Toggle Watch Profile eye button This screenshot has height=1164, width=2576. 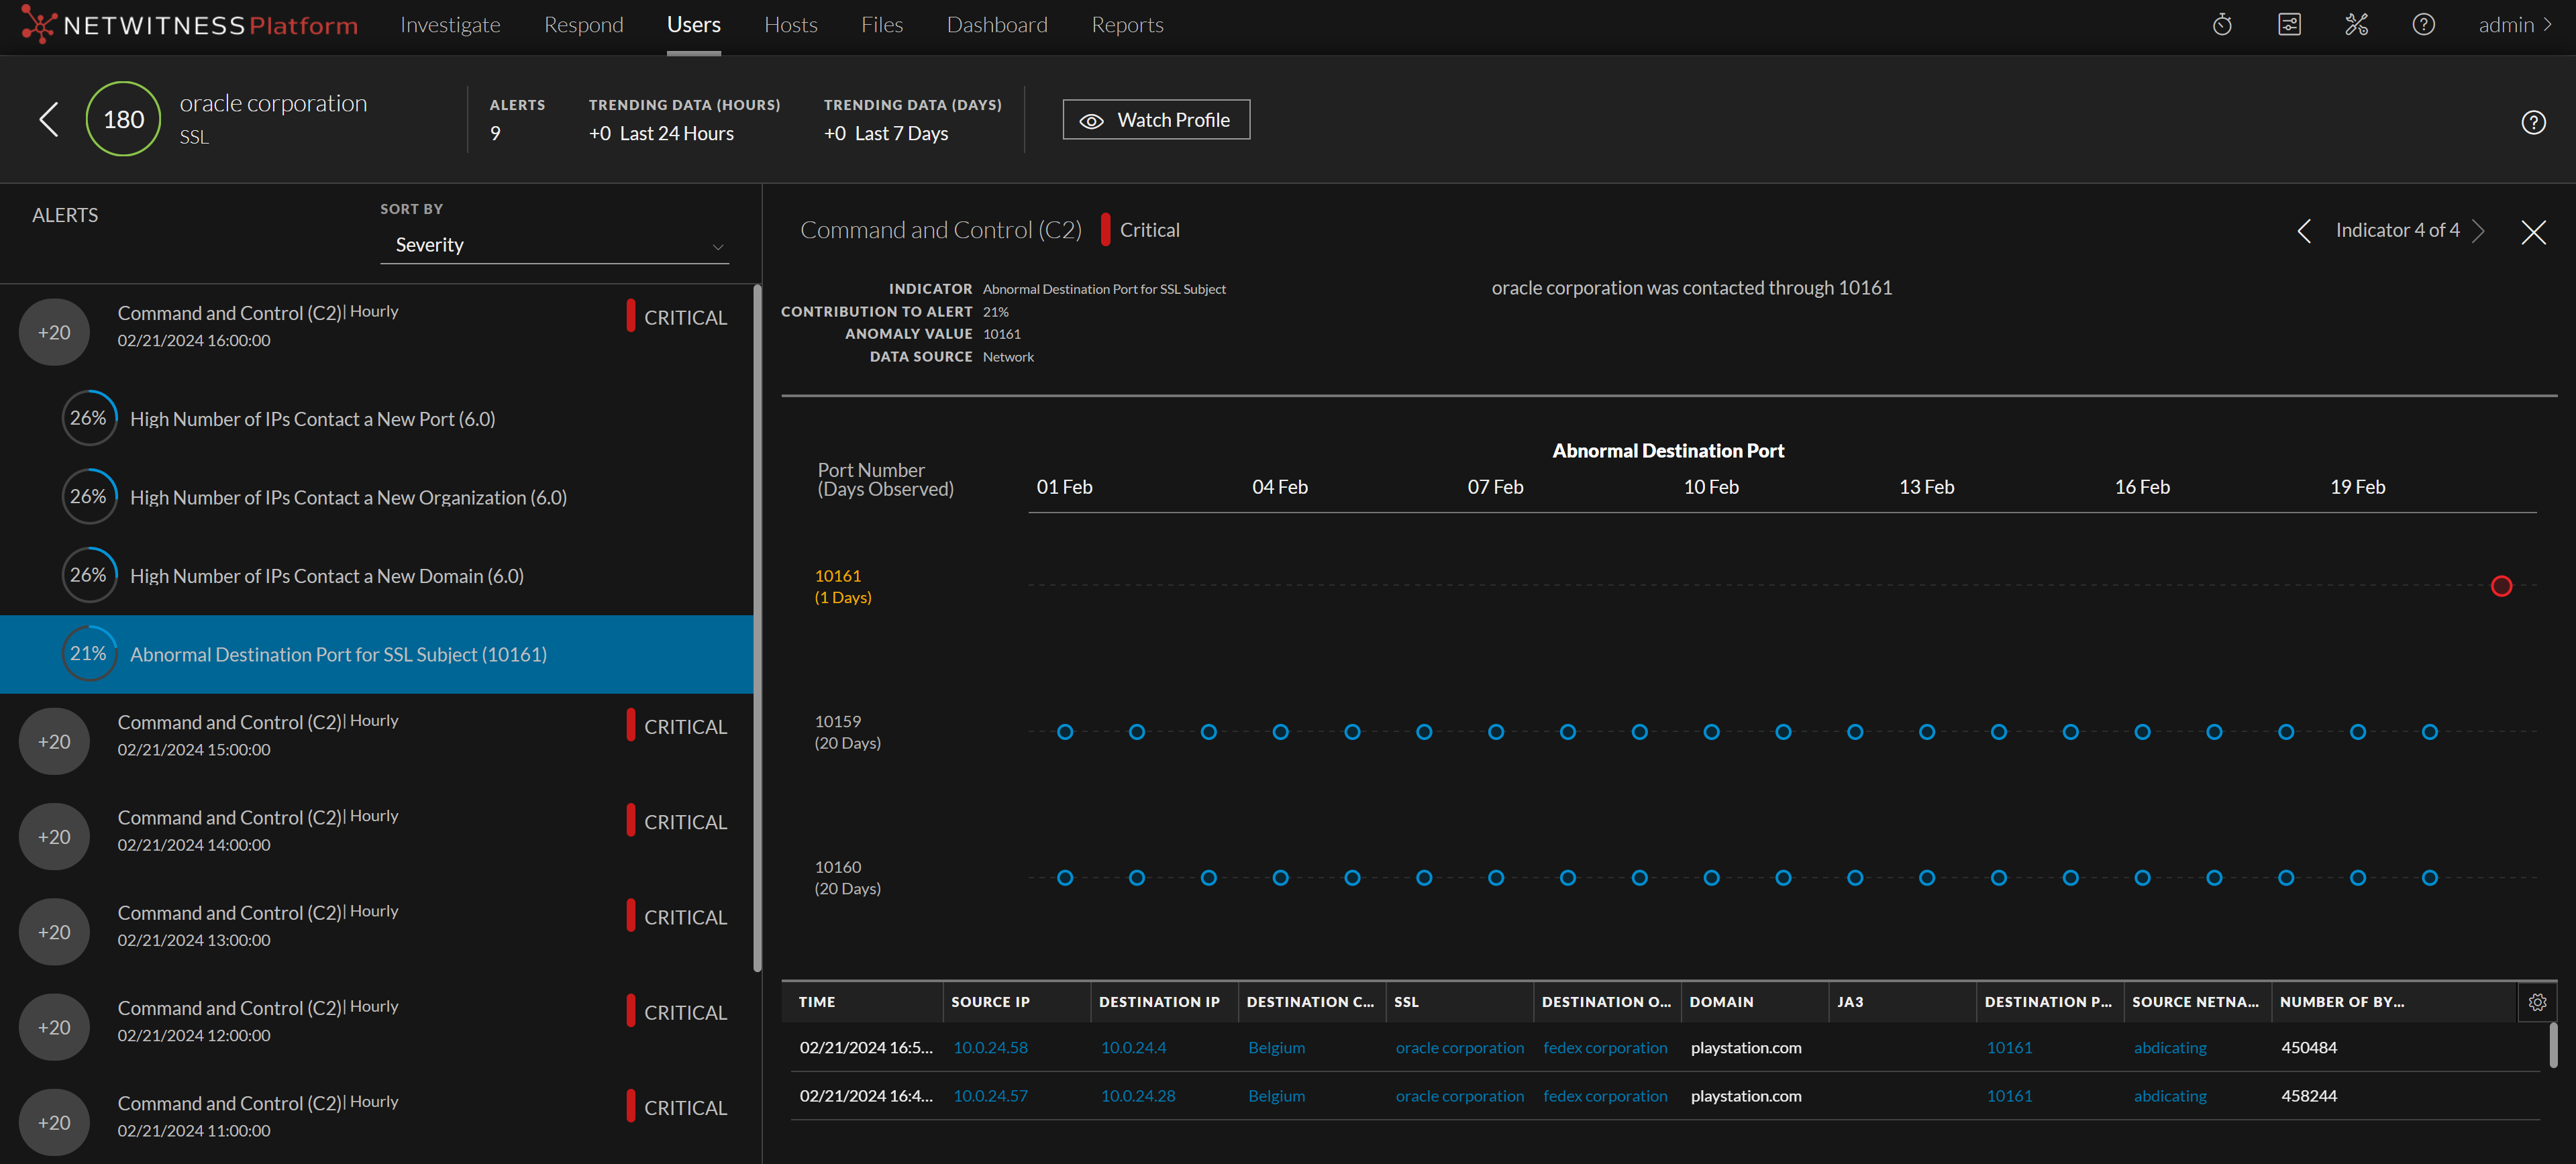[x=1155, y=120]
